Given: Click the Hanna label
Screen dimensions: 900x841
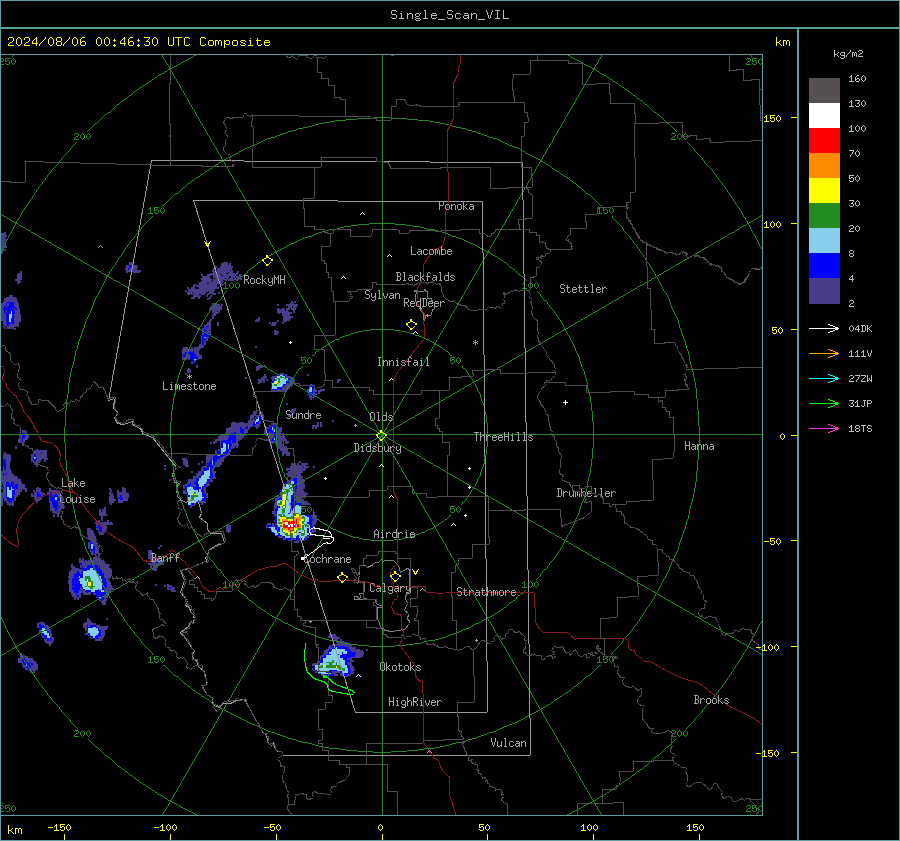Looking at the screenshot, I should click(699, 446).
